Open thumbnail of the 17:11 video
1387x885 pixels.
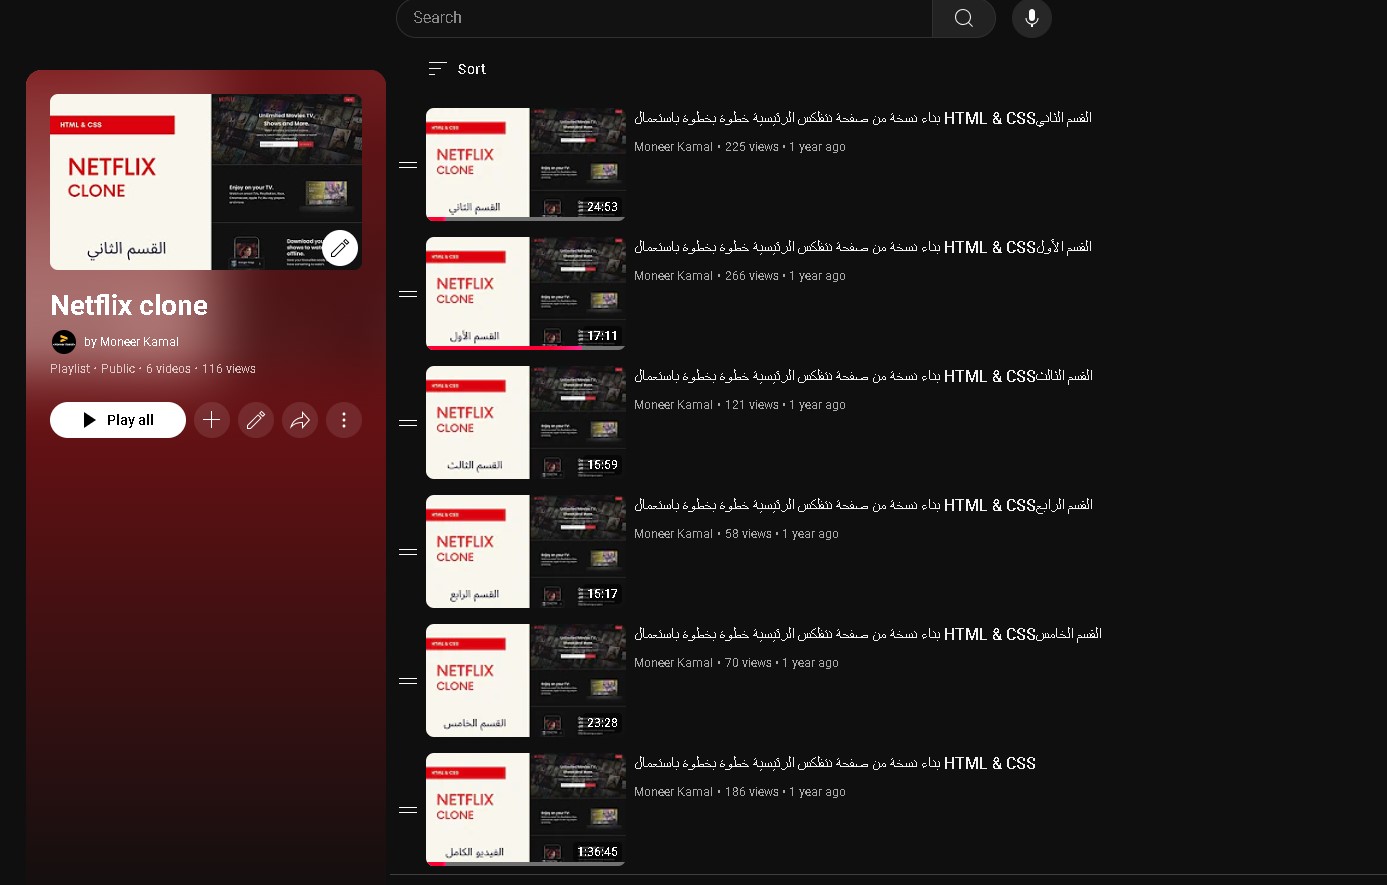pyautogui.click(x=526, y=293)
